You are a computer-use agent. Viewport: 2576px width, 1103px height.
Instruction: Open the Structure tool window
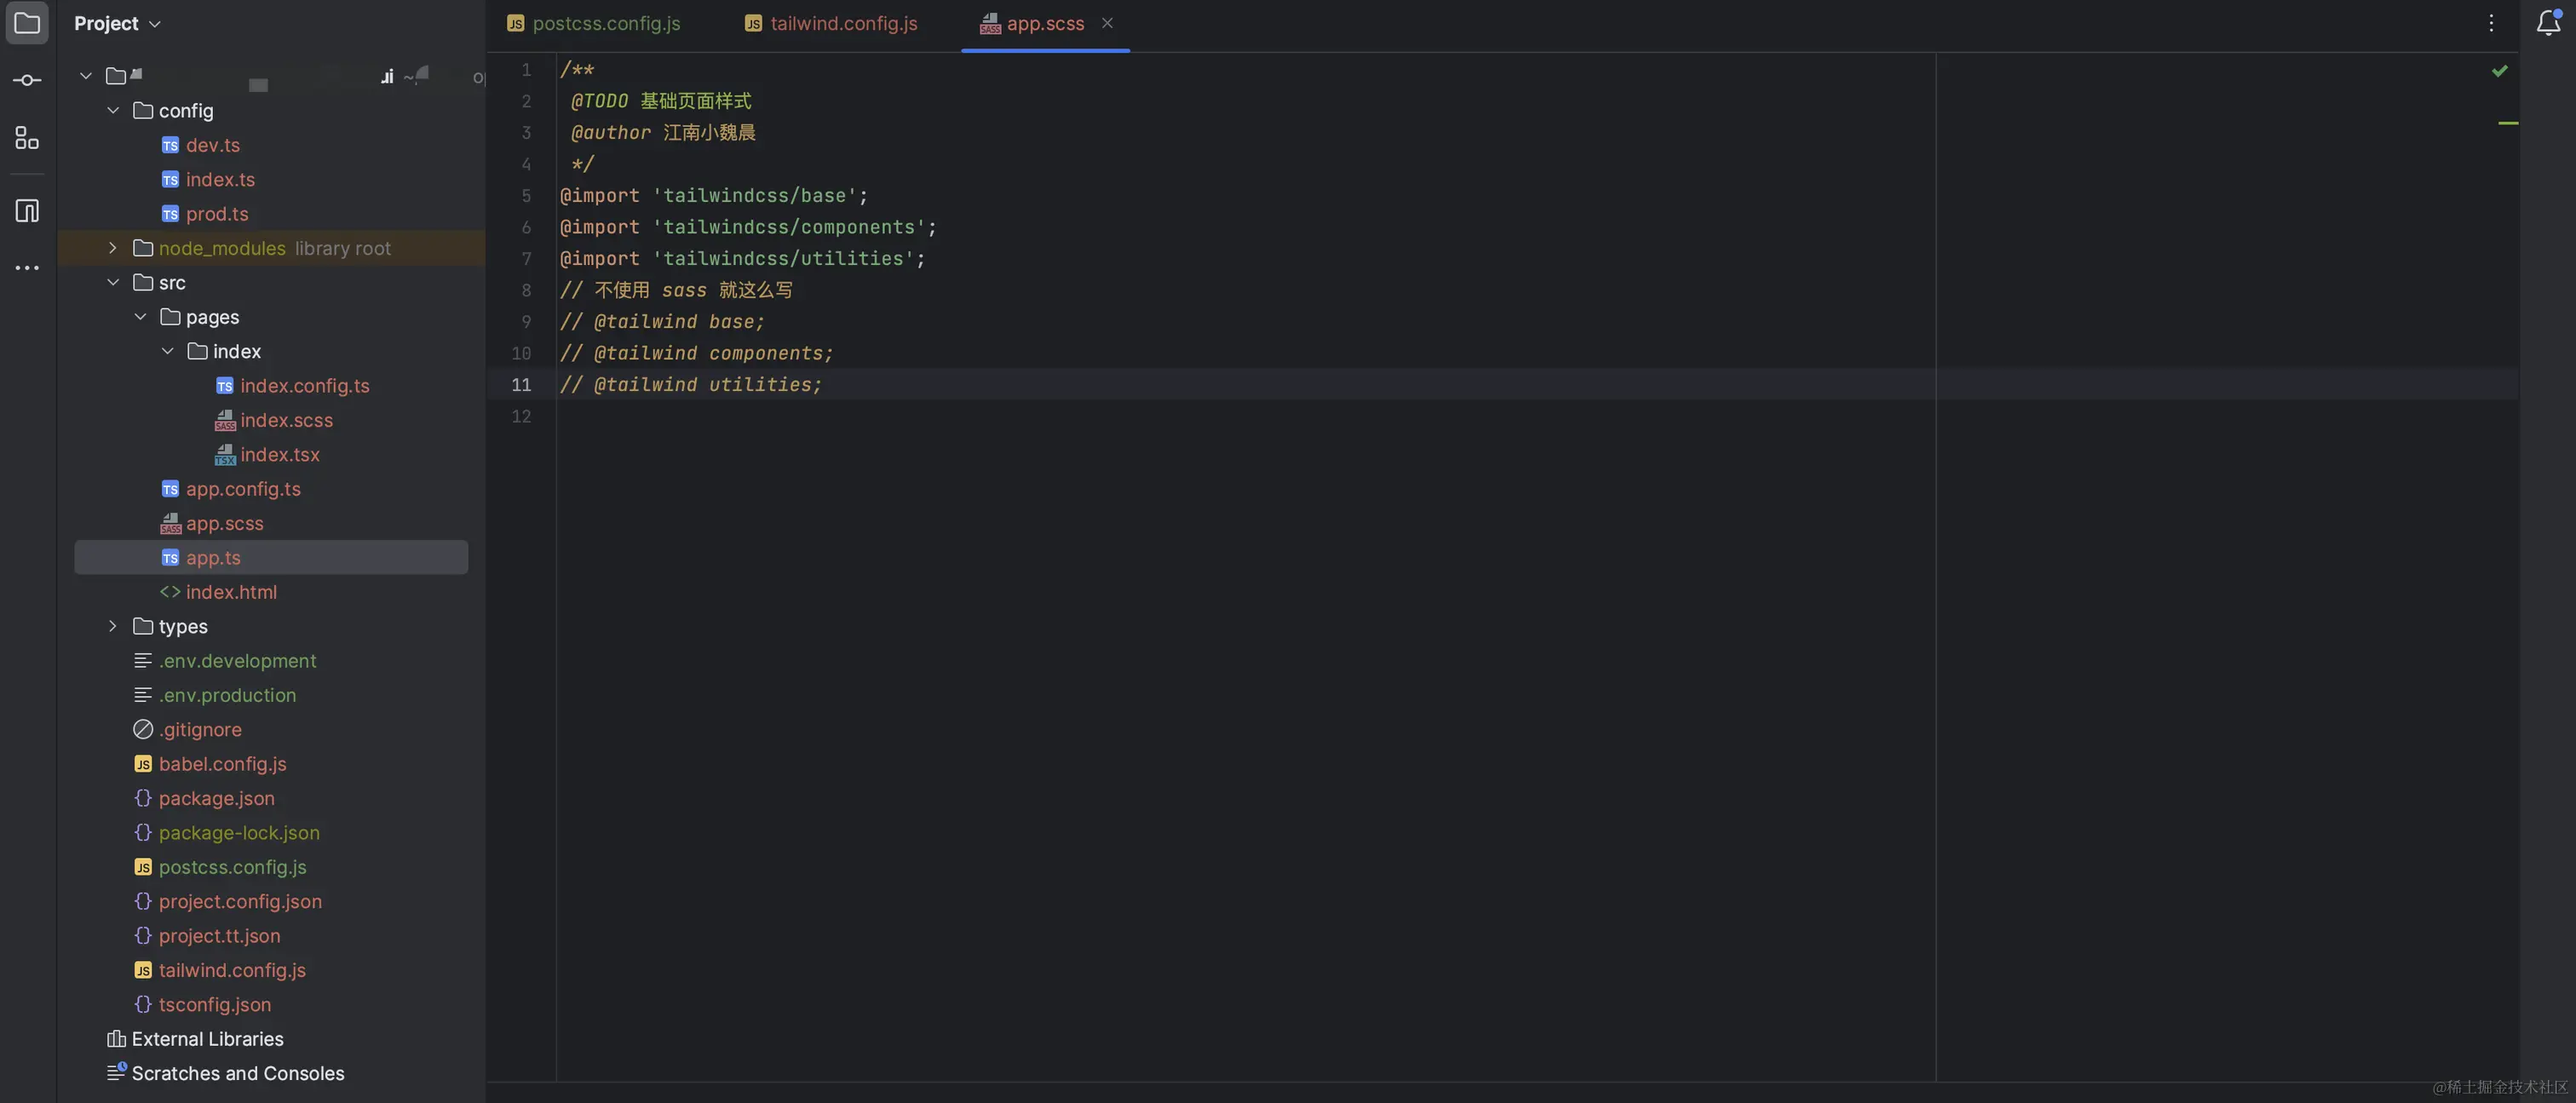(27, 138)
